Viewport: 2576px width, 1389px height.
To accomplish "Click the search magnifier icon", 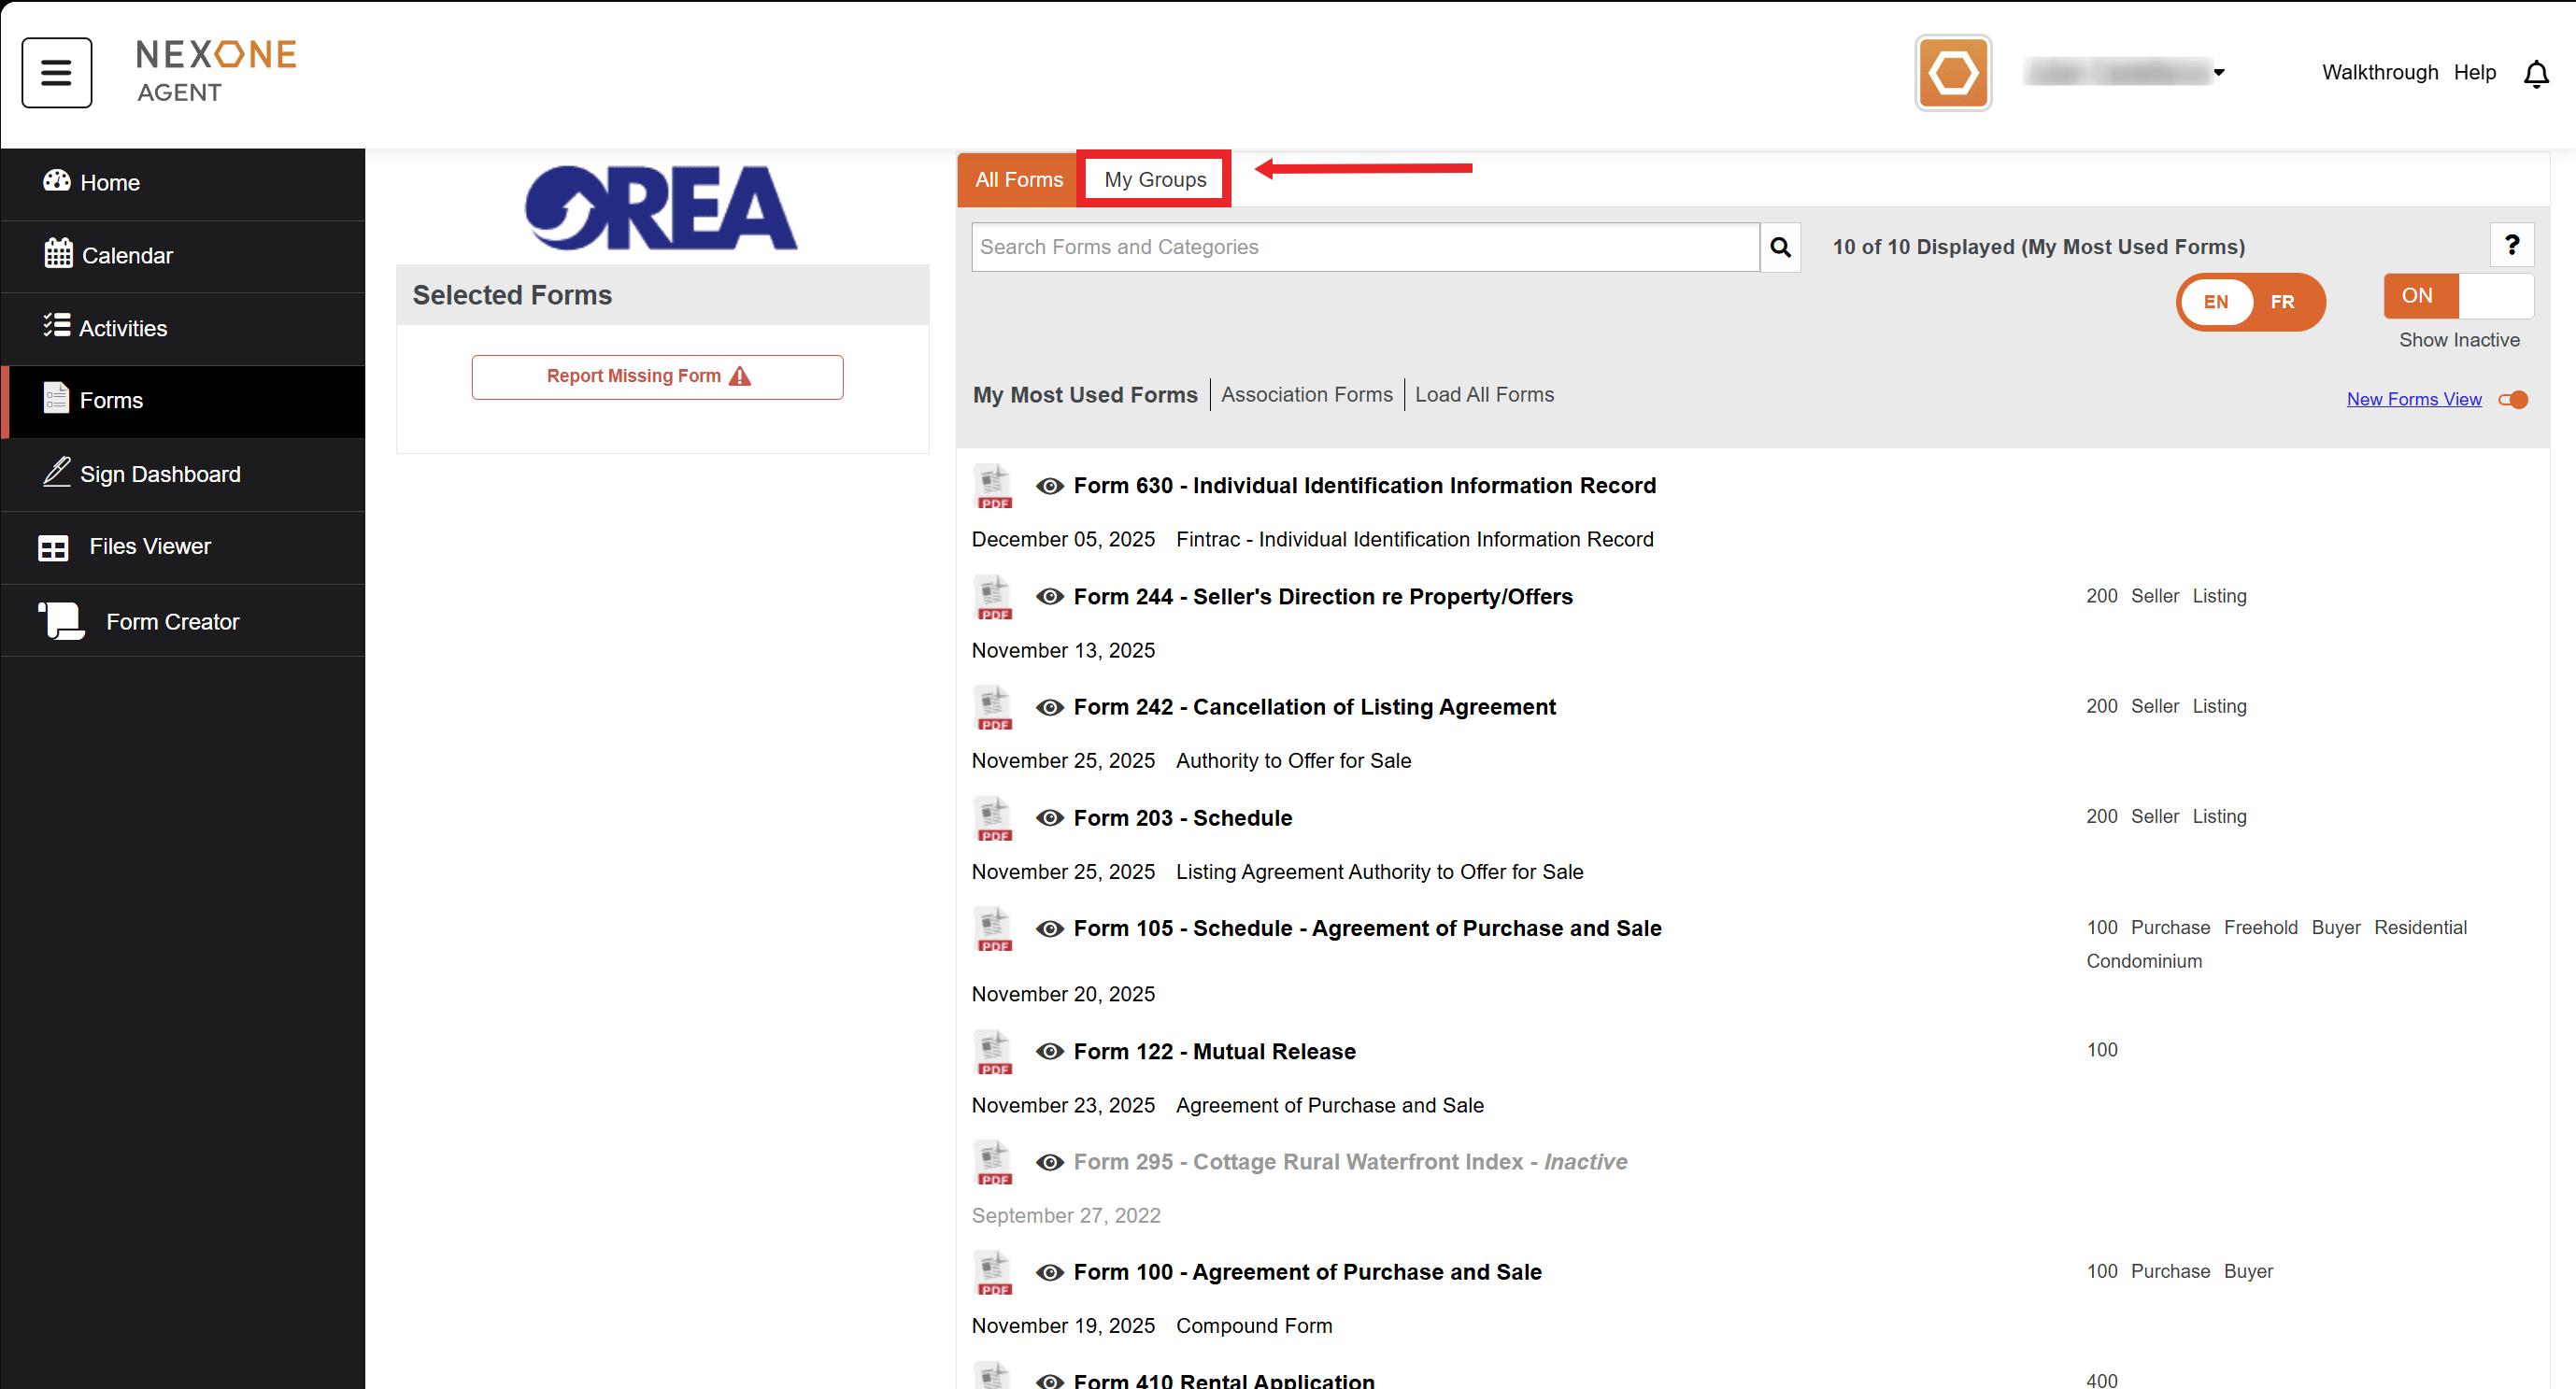I will pyautogui.click(x=1780, y=247).
